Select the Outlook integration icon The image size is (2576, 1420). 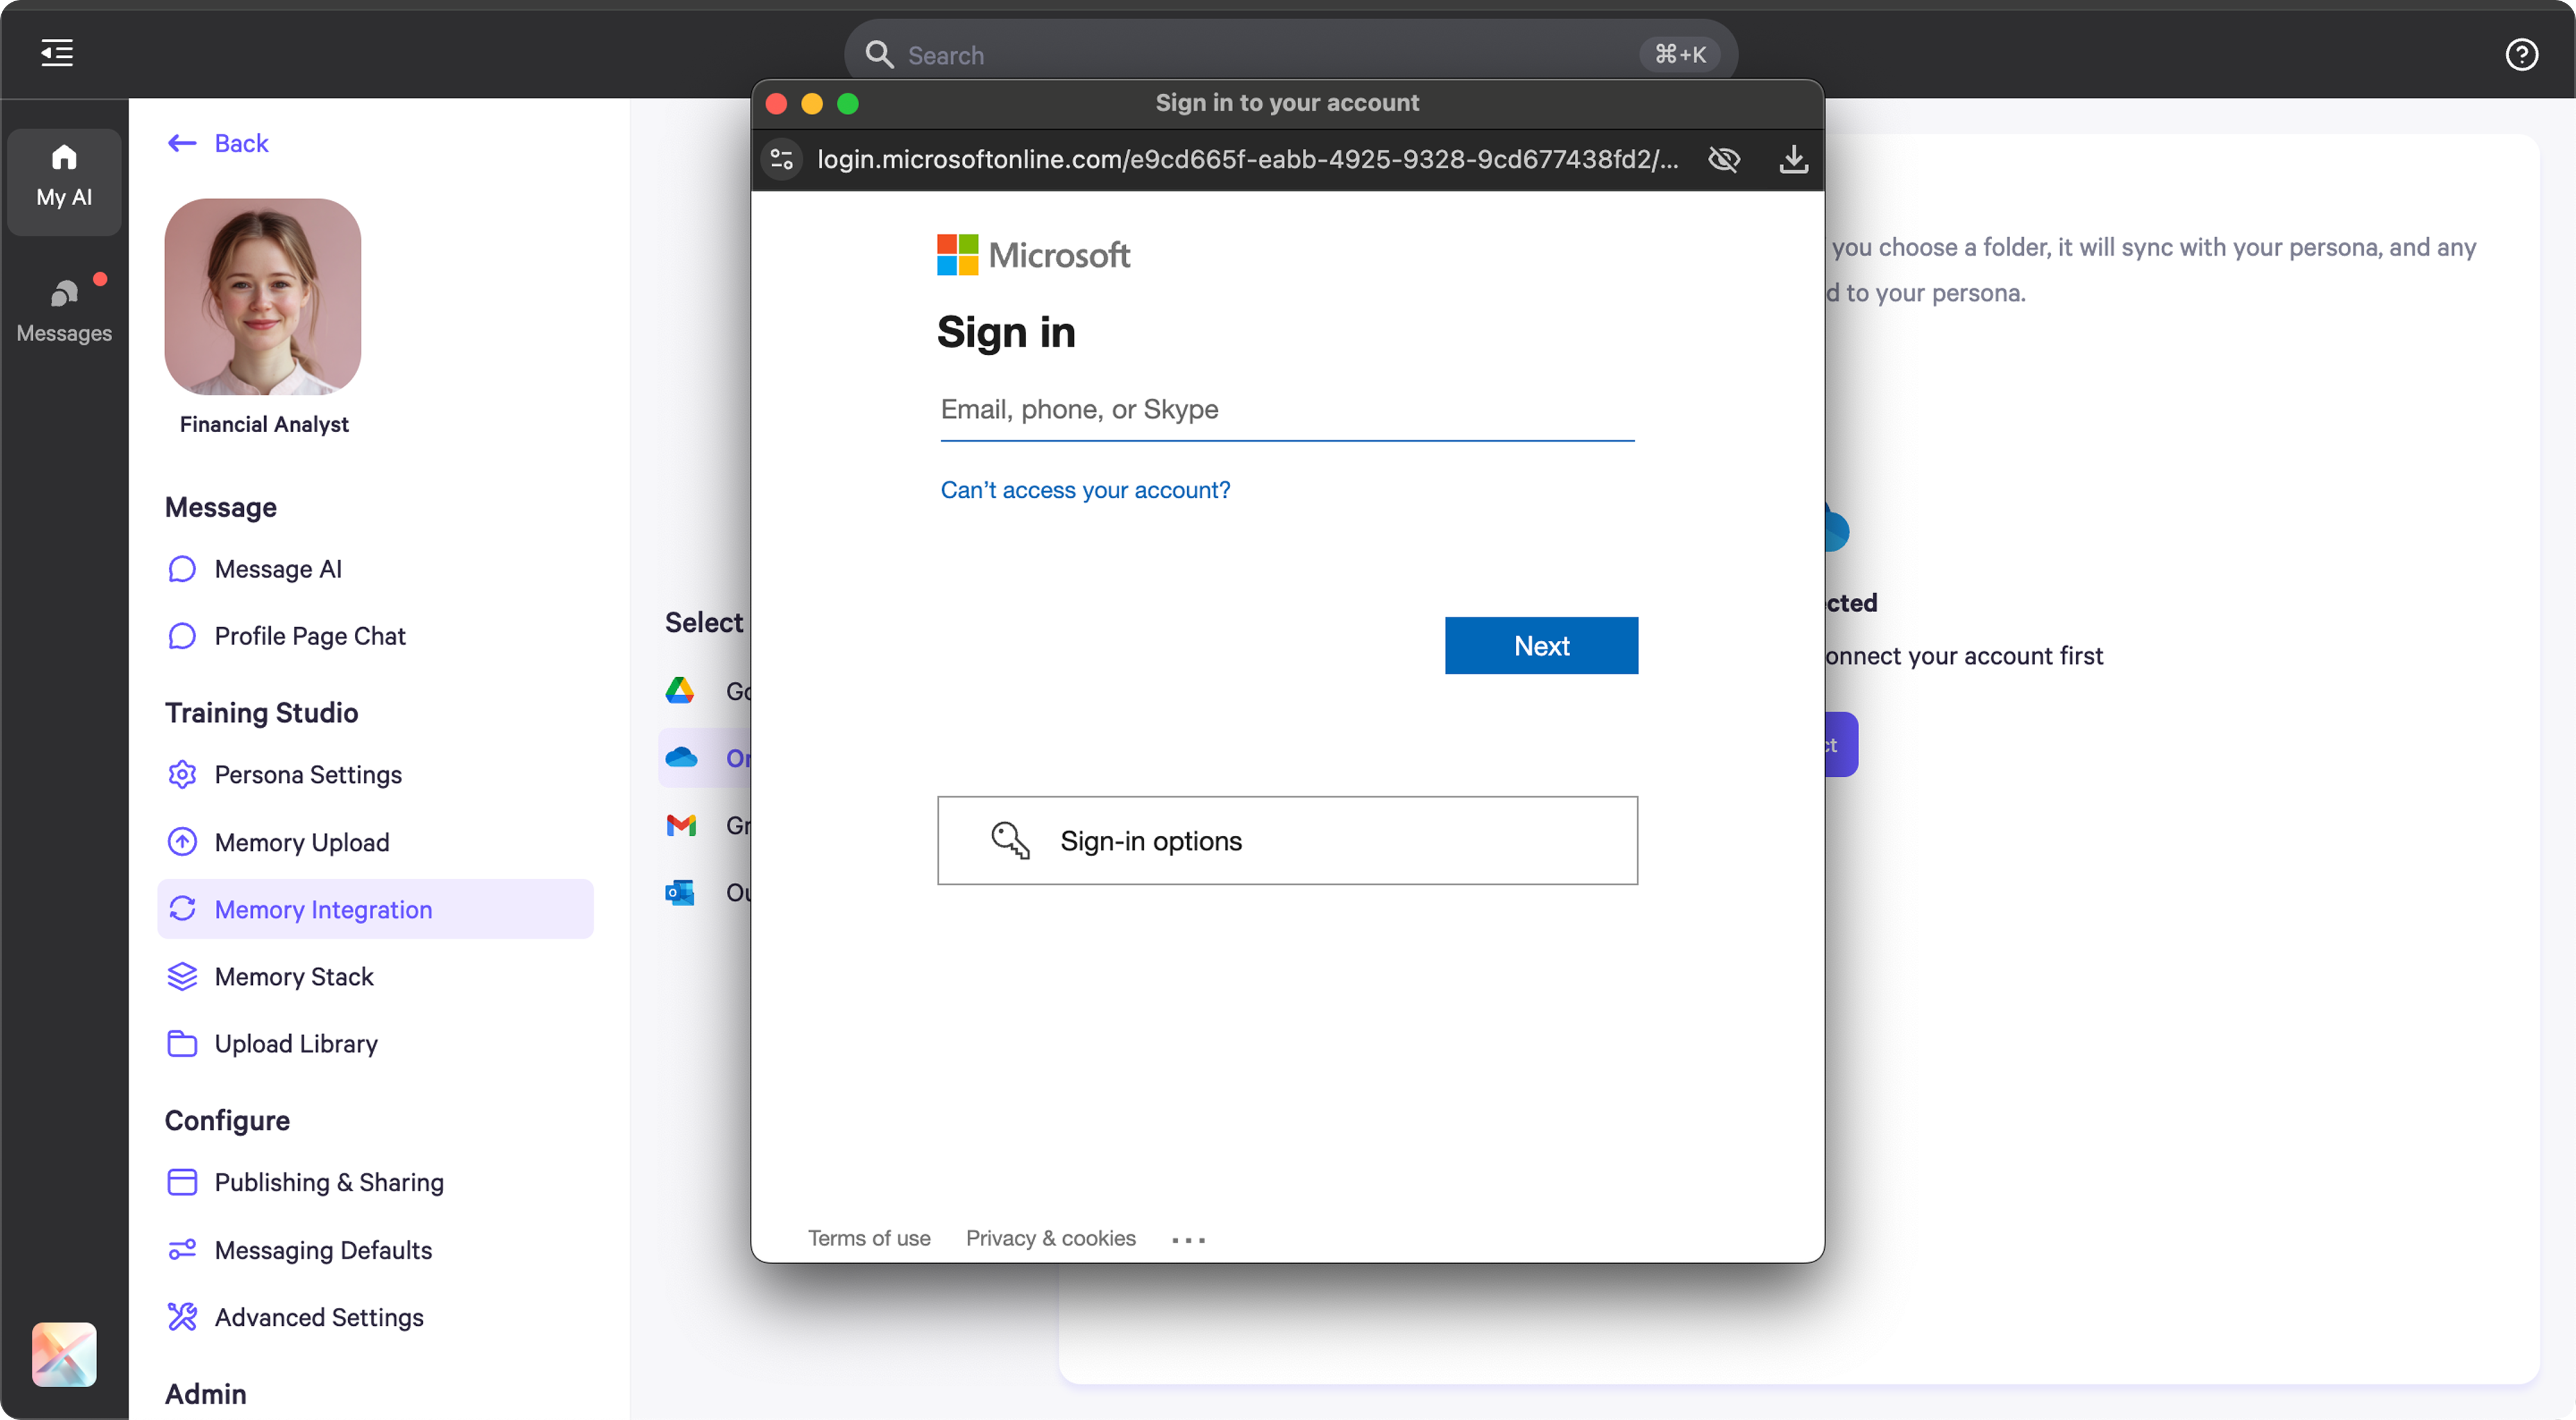681,893
